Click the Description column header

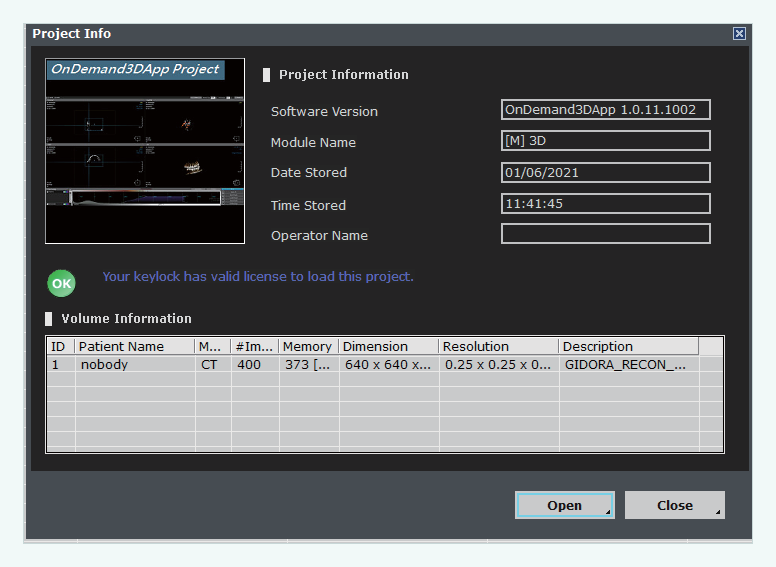click(629, 346)
